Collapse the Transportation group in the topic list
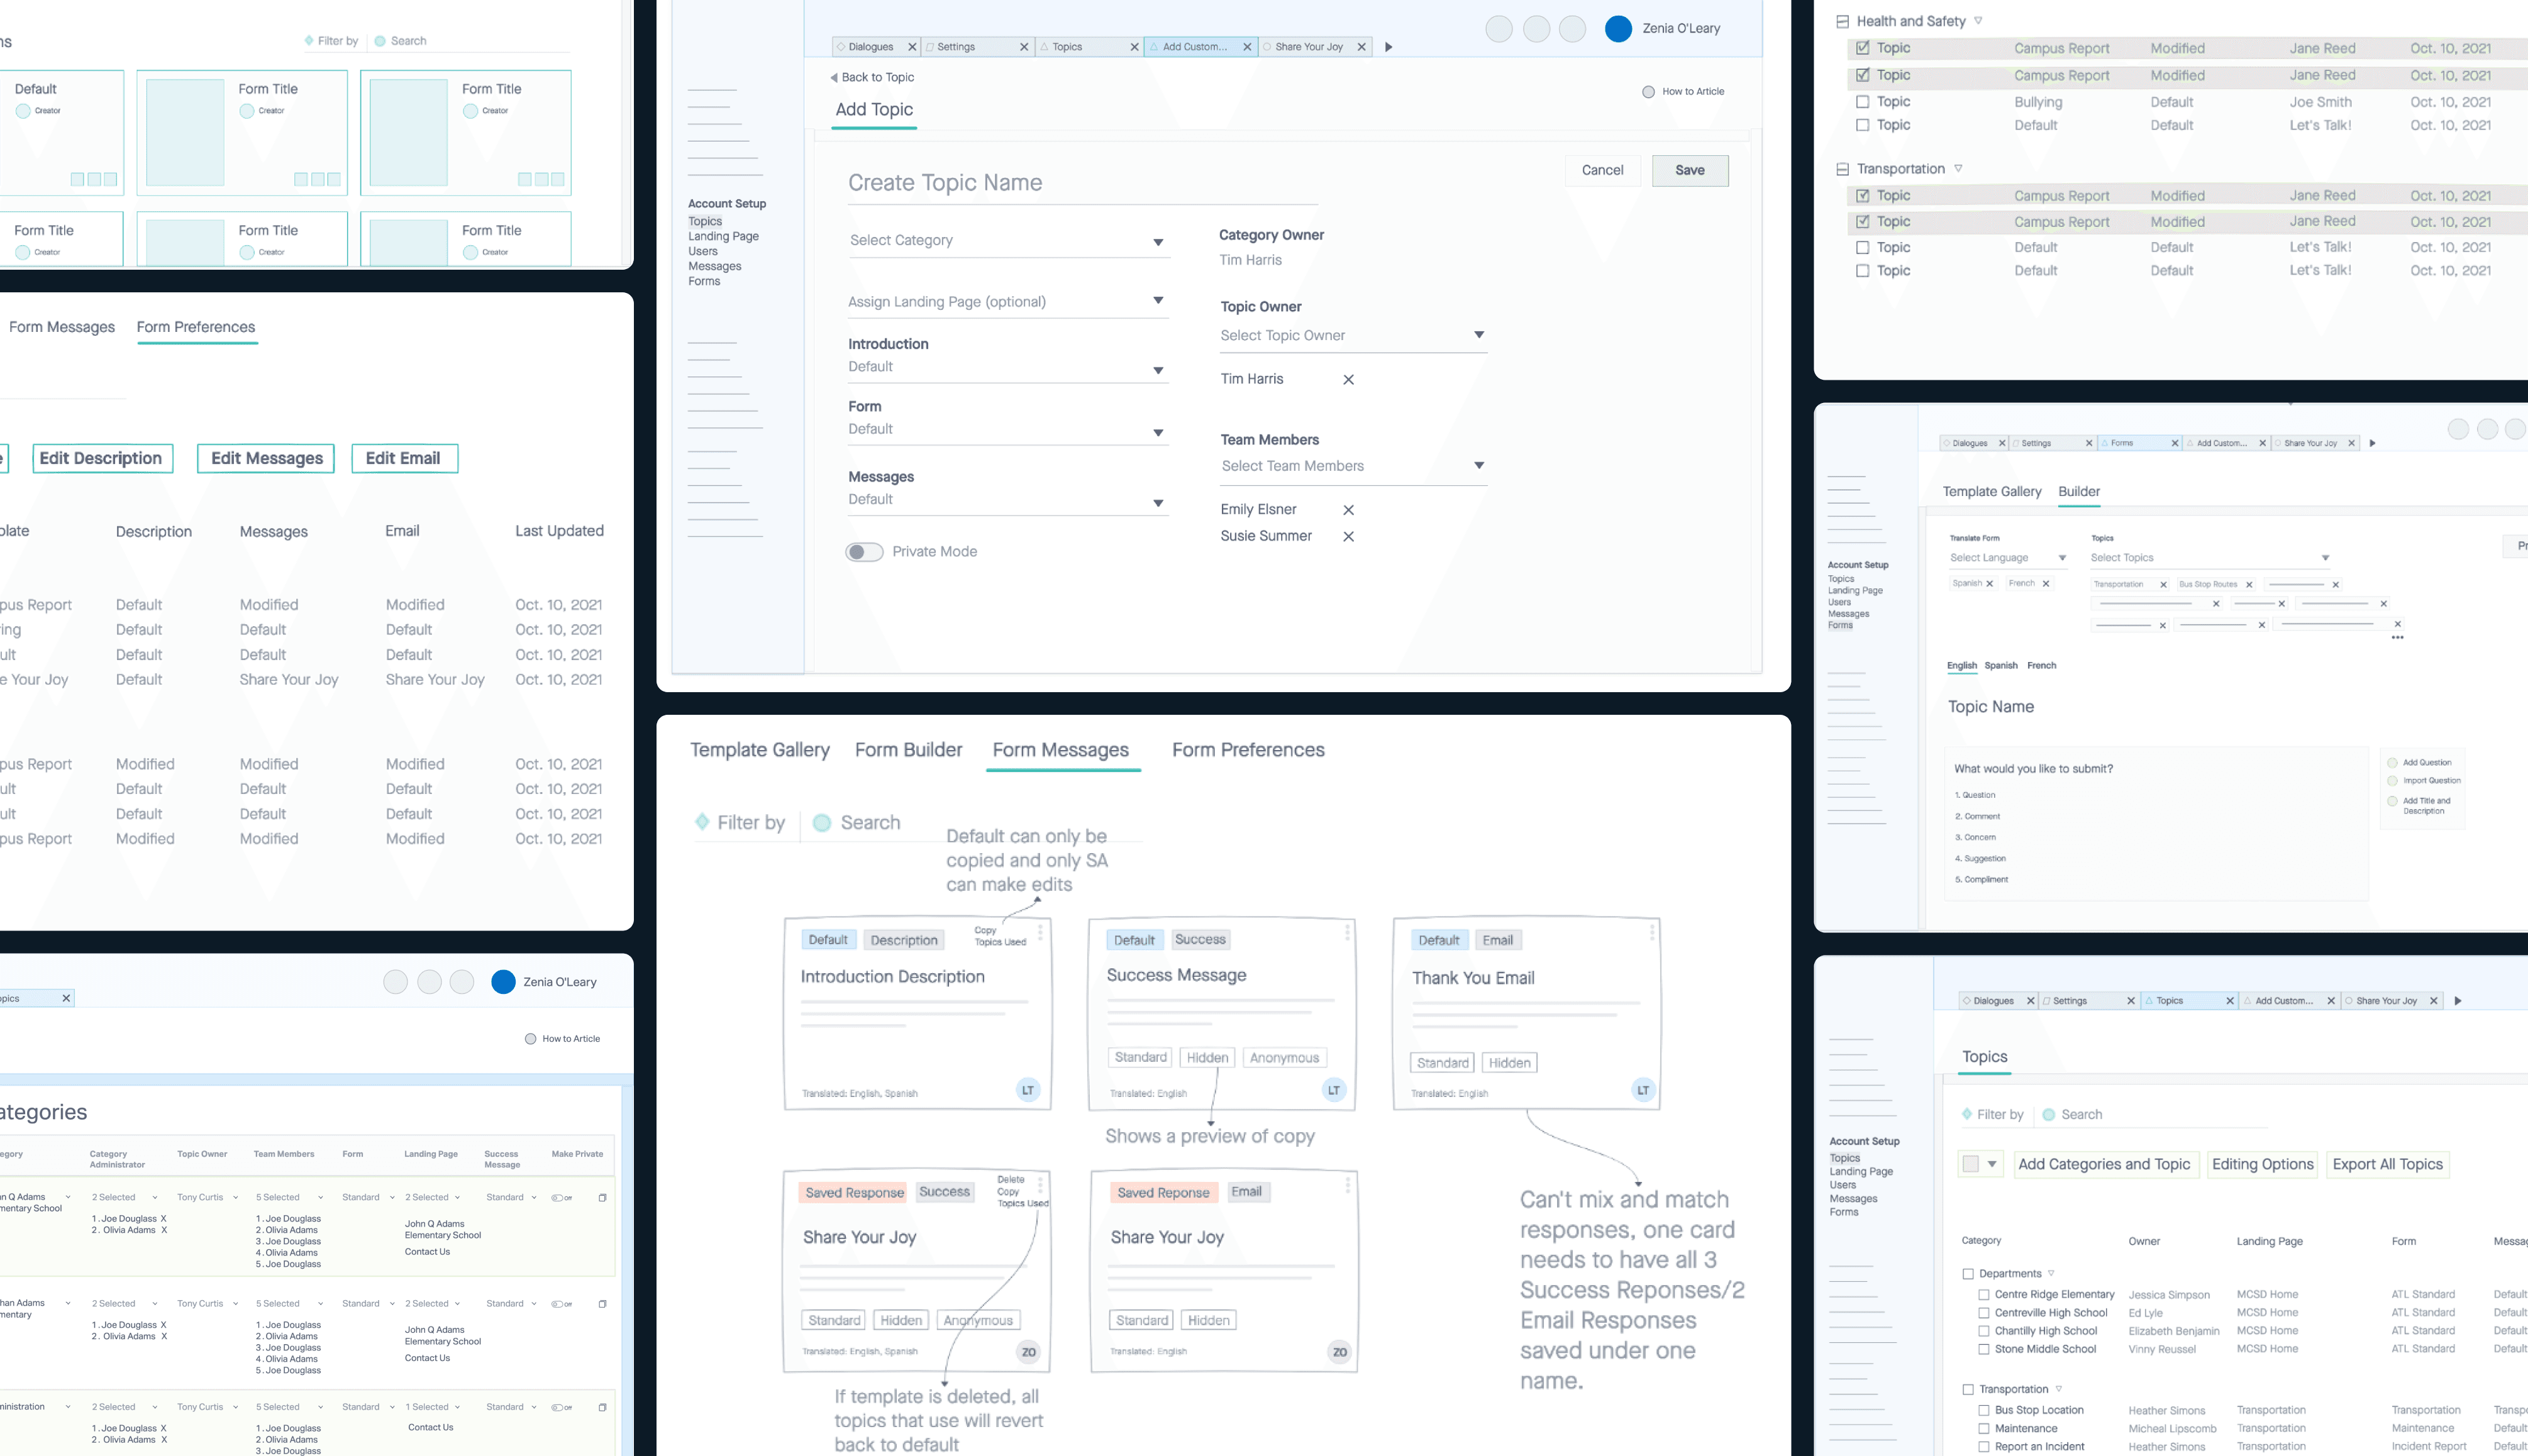This screenshot has height=1456, width=2528. coord(1842,169)
